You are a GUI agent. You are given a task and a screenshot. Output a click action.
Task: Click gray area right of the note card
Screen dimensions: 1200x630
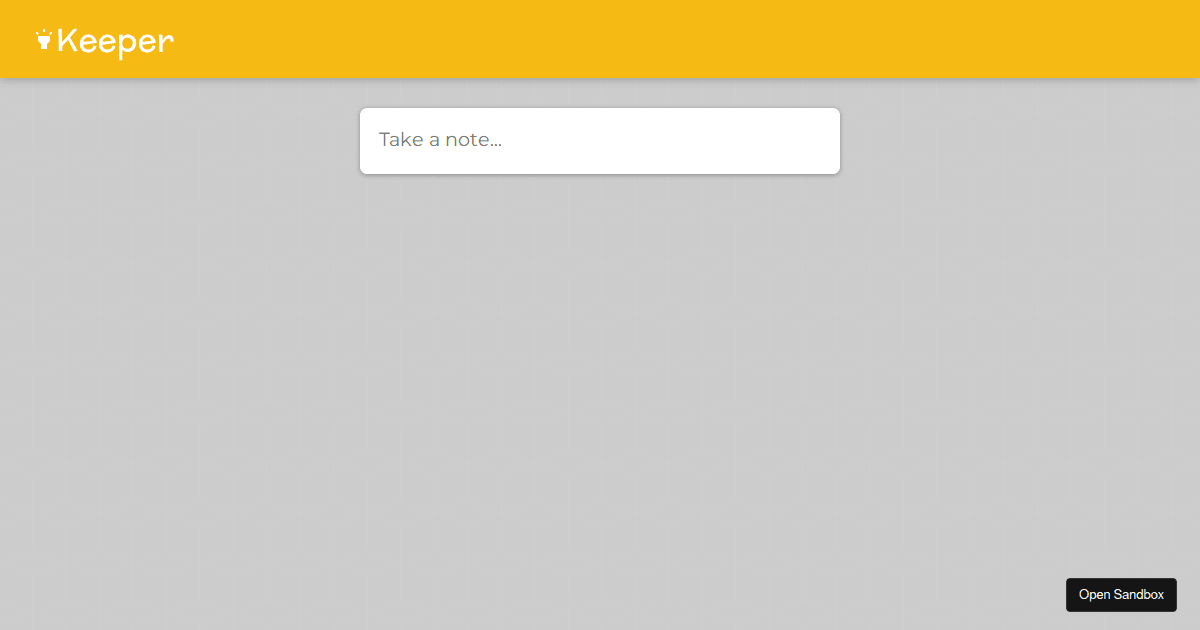[x=1020, y=141]
